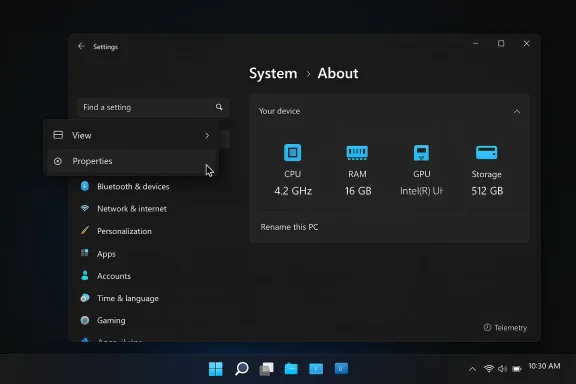This screenshot has height=384, width=576.
Task: Click the About breadcrumb title
Action: 338,73
